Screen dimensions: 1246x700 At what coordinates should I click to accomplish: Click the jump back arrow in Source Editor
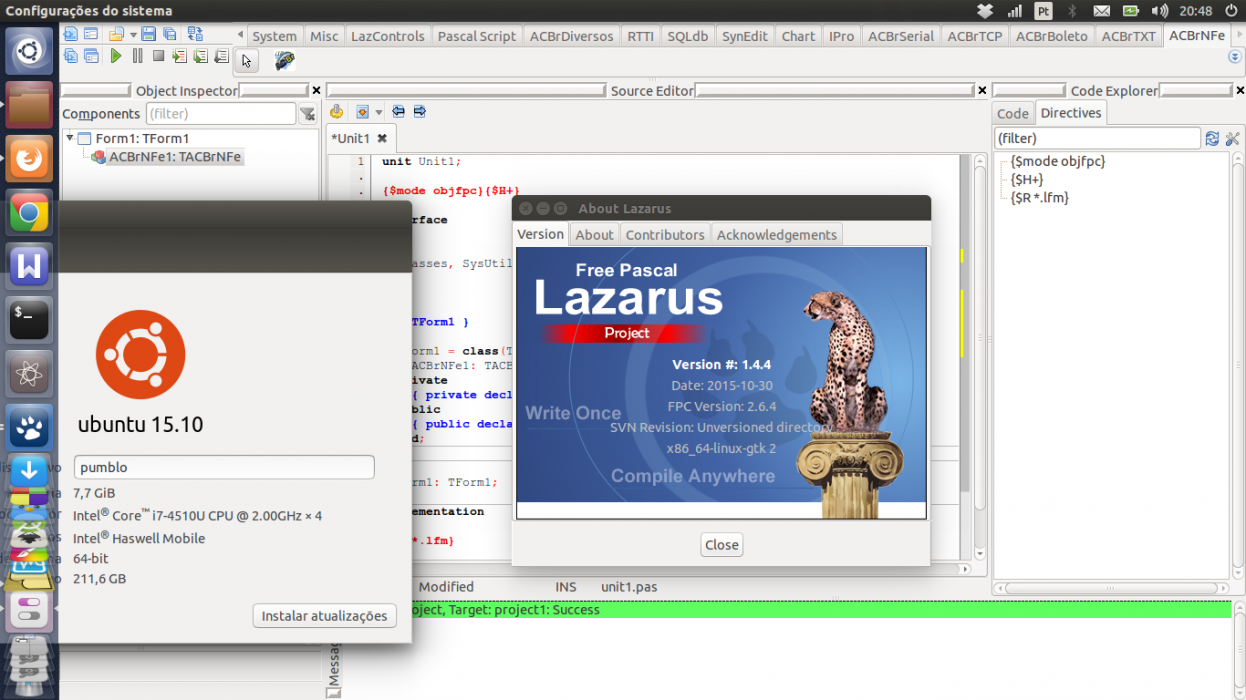(x=398, y=112)
